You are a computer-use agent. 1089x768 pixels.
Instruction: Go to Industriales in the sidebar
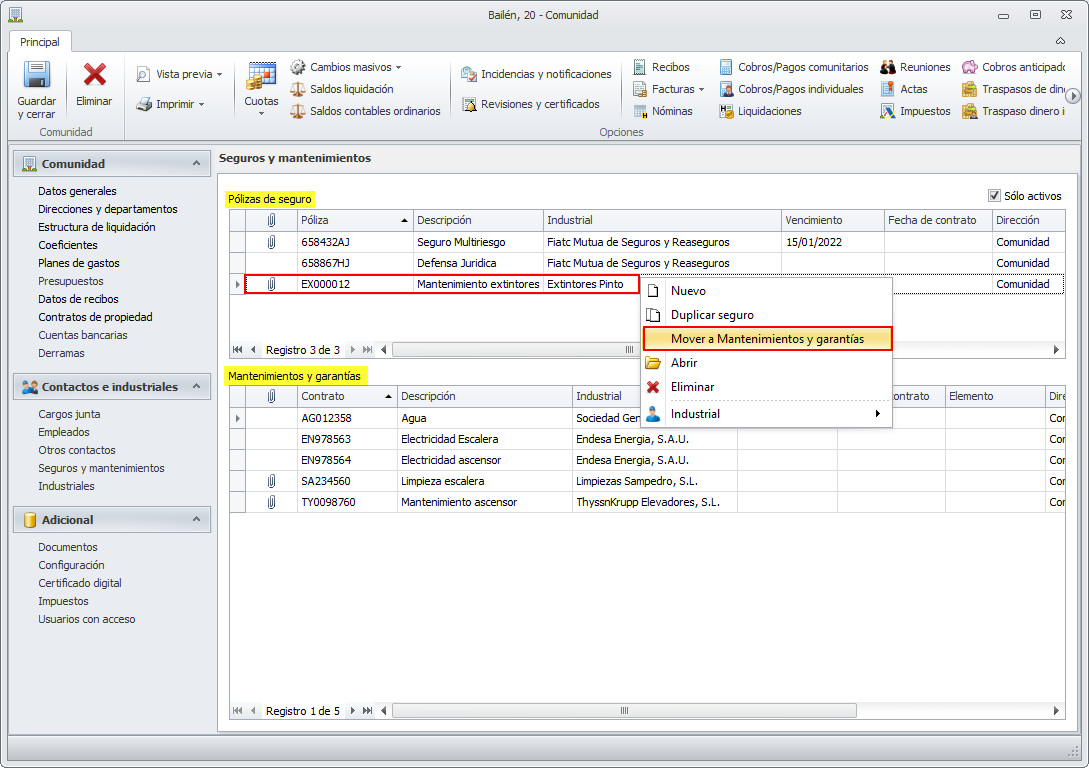click(x=66, y=486)
